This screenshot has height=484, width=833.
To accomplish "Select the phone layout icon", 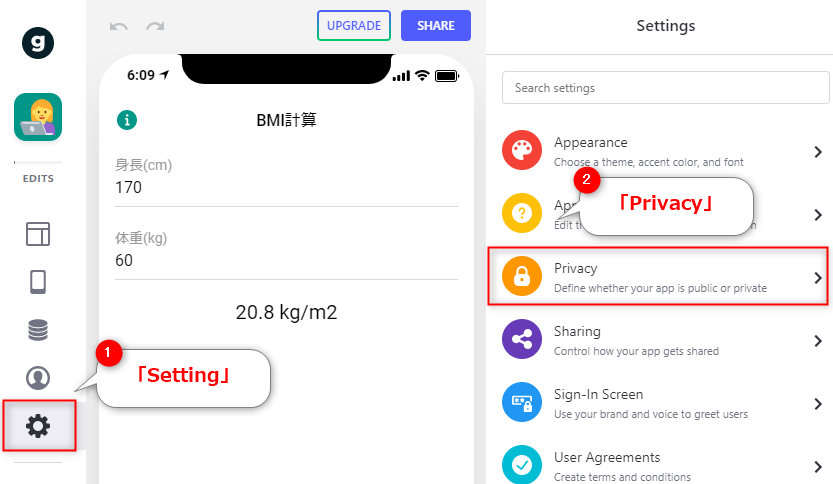I will [x=38, y=282].
